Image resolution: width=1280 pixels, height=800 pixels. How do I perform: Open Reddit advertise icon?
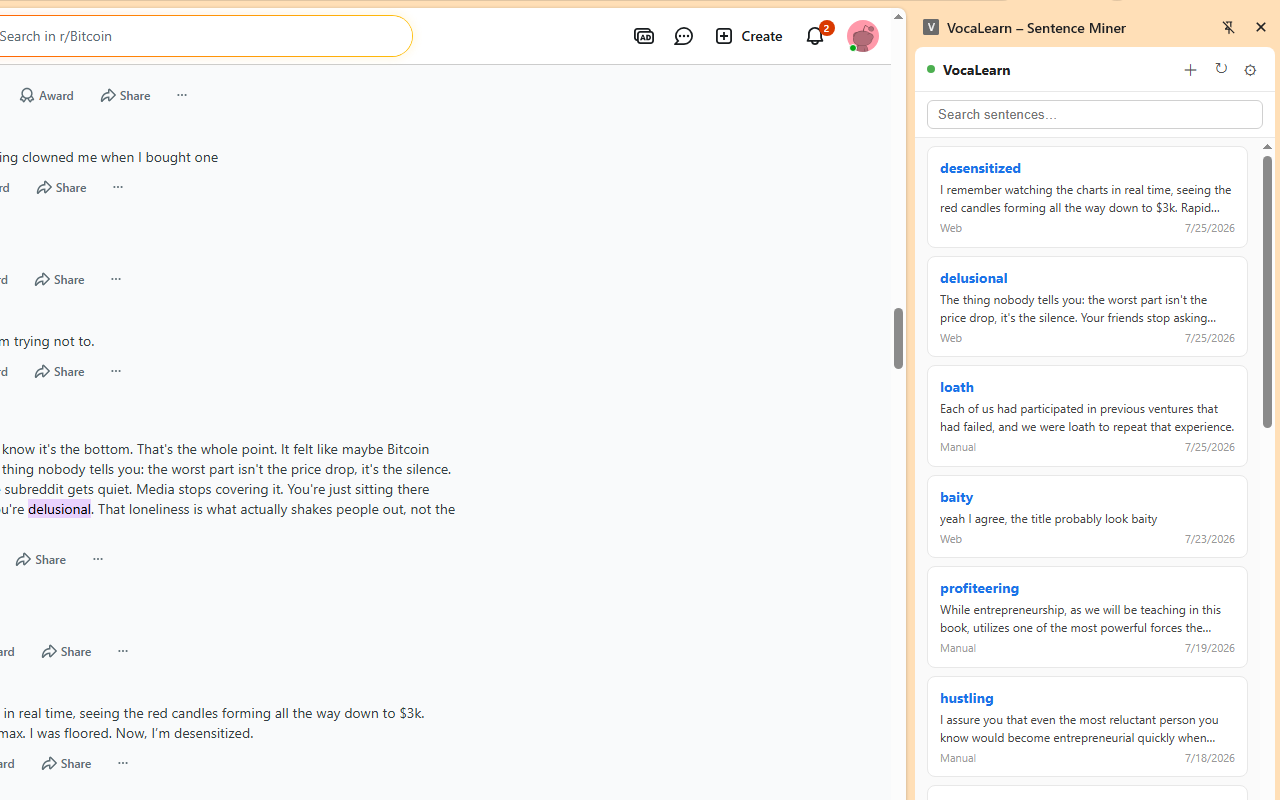[644, 36]
